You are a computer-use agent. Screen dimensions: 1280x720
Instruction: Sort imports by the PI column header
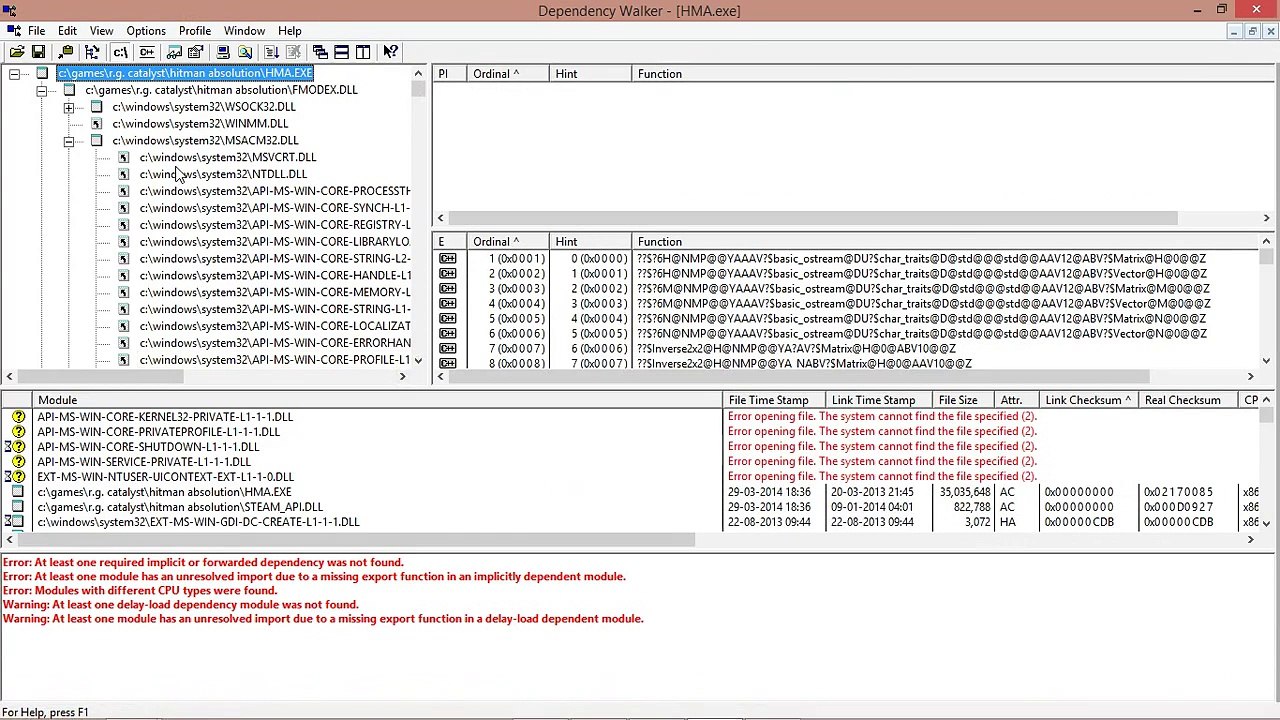point(449,74)
